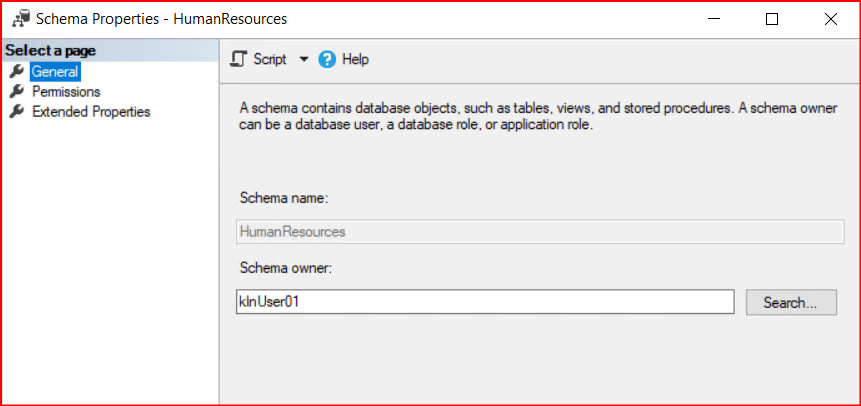Click the Script scroll icon in toolbar
861x406 pixels.
click(x=238, y=60)
